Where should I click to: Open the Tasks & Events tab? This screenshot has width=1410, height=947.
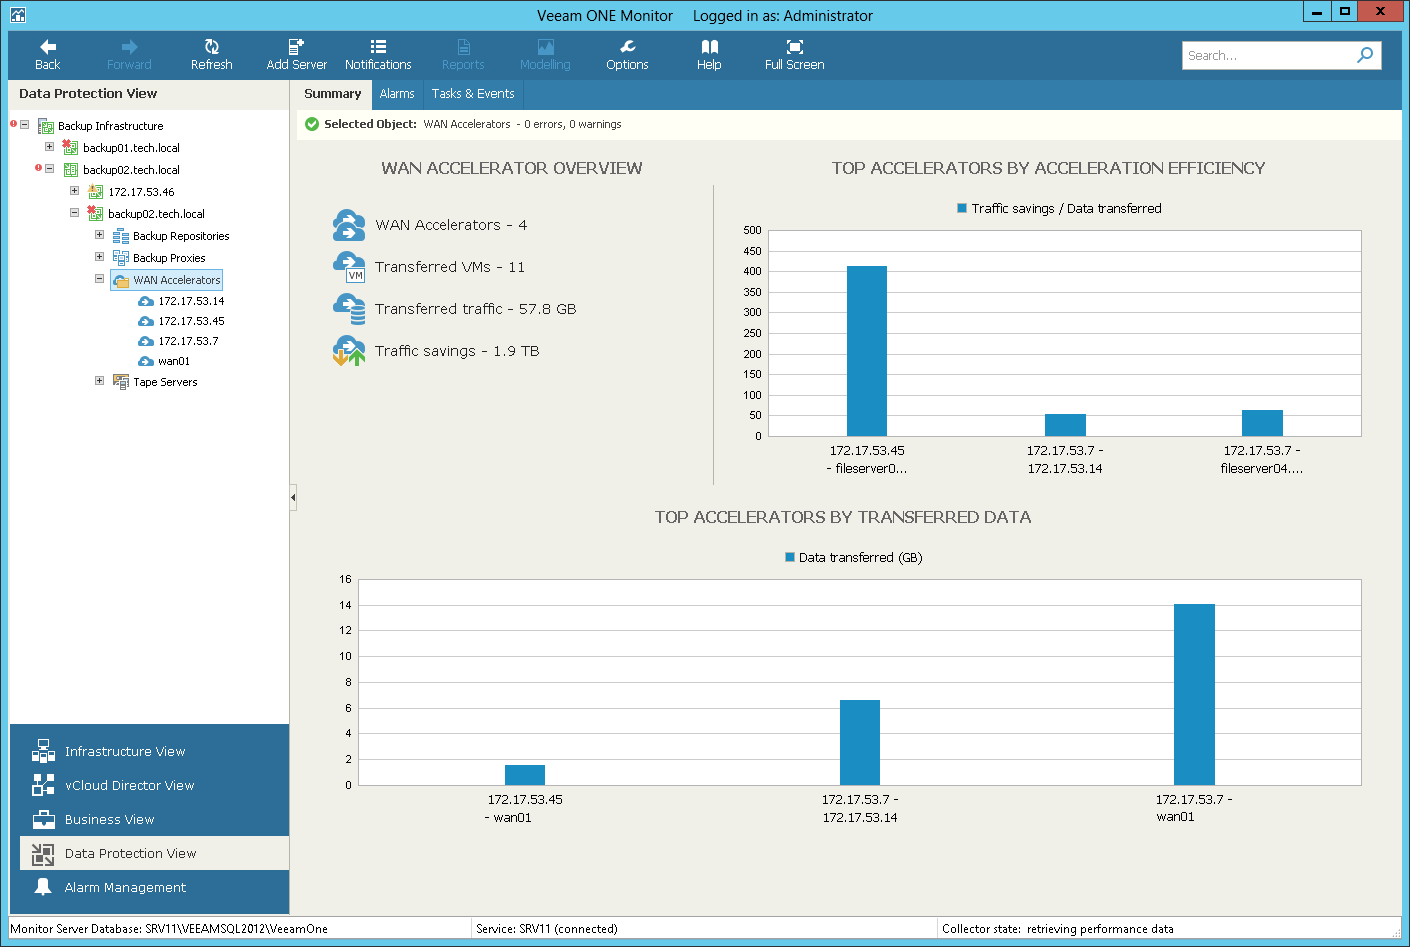473,94
